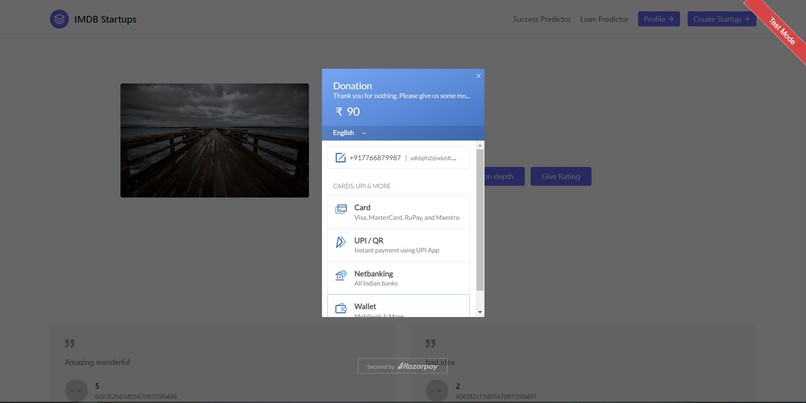The height and width of the screenshot is (403, 806).
Task: Choose the UPI / QR icon
Action: tap(341, 242)
